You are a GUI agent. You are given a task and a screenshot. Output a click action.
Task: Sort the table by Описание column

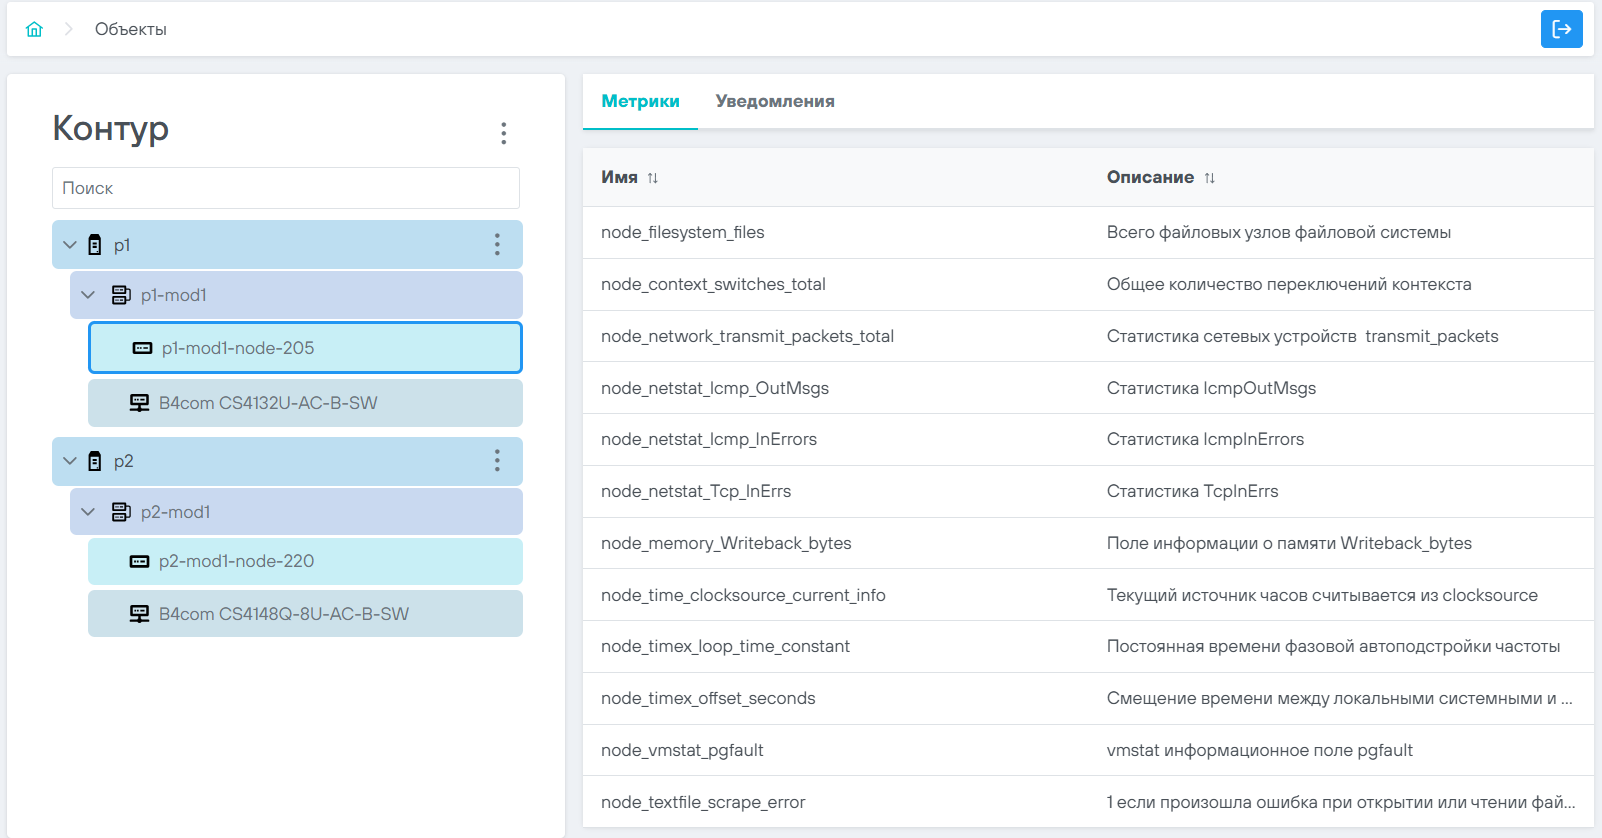(x=1209, y=178)
